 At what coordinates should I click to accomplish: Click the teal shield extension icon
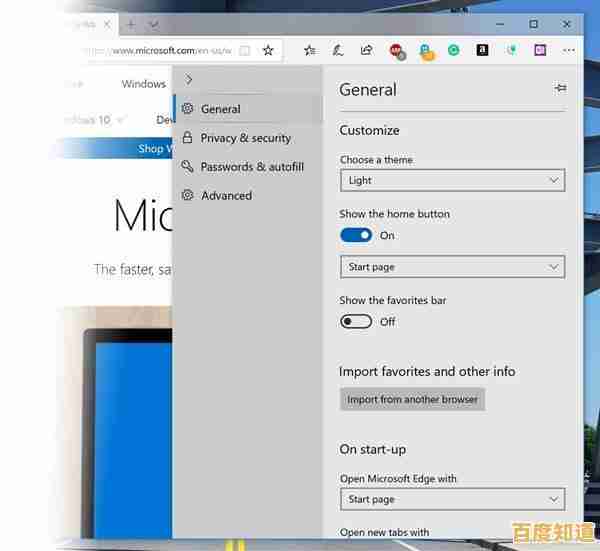[511, 50]
